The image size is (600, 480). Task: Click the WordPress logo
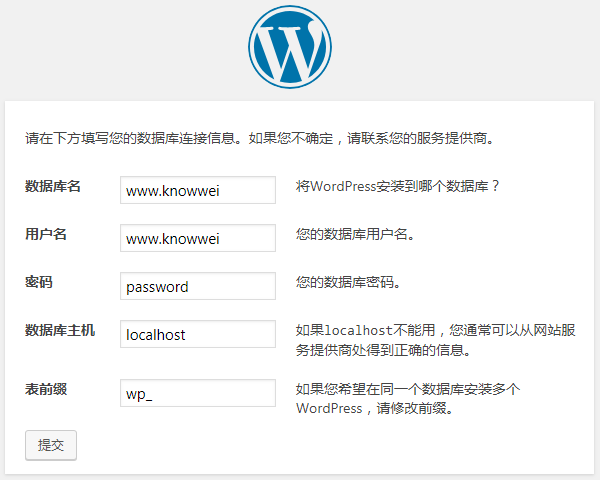[x=290, y=47]
